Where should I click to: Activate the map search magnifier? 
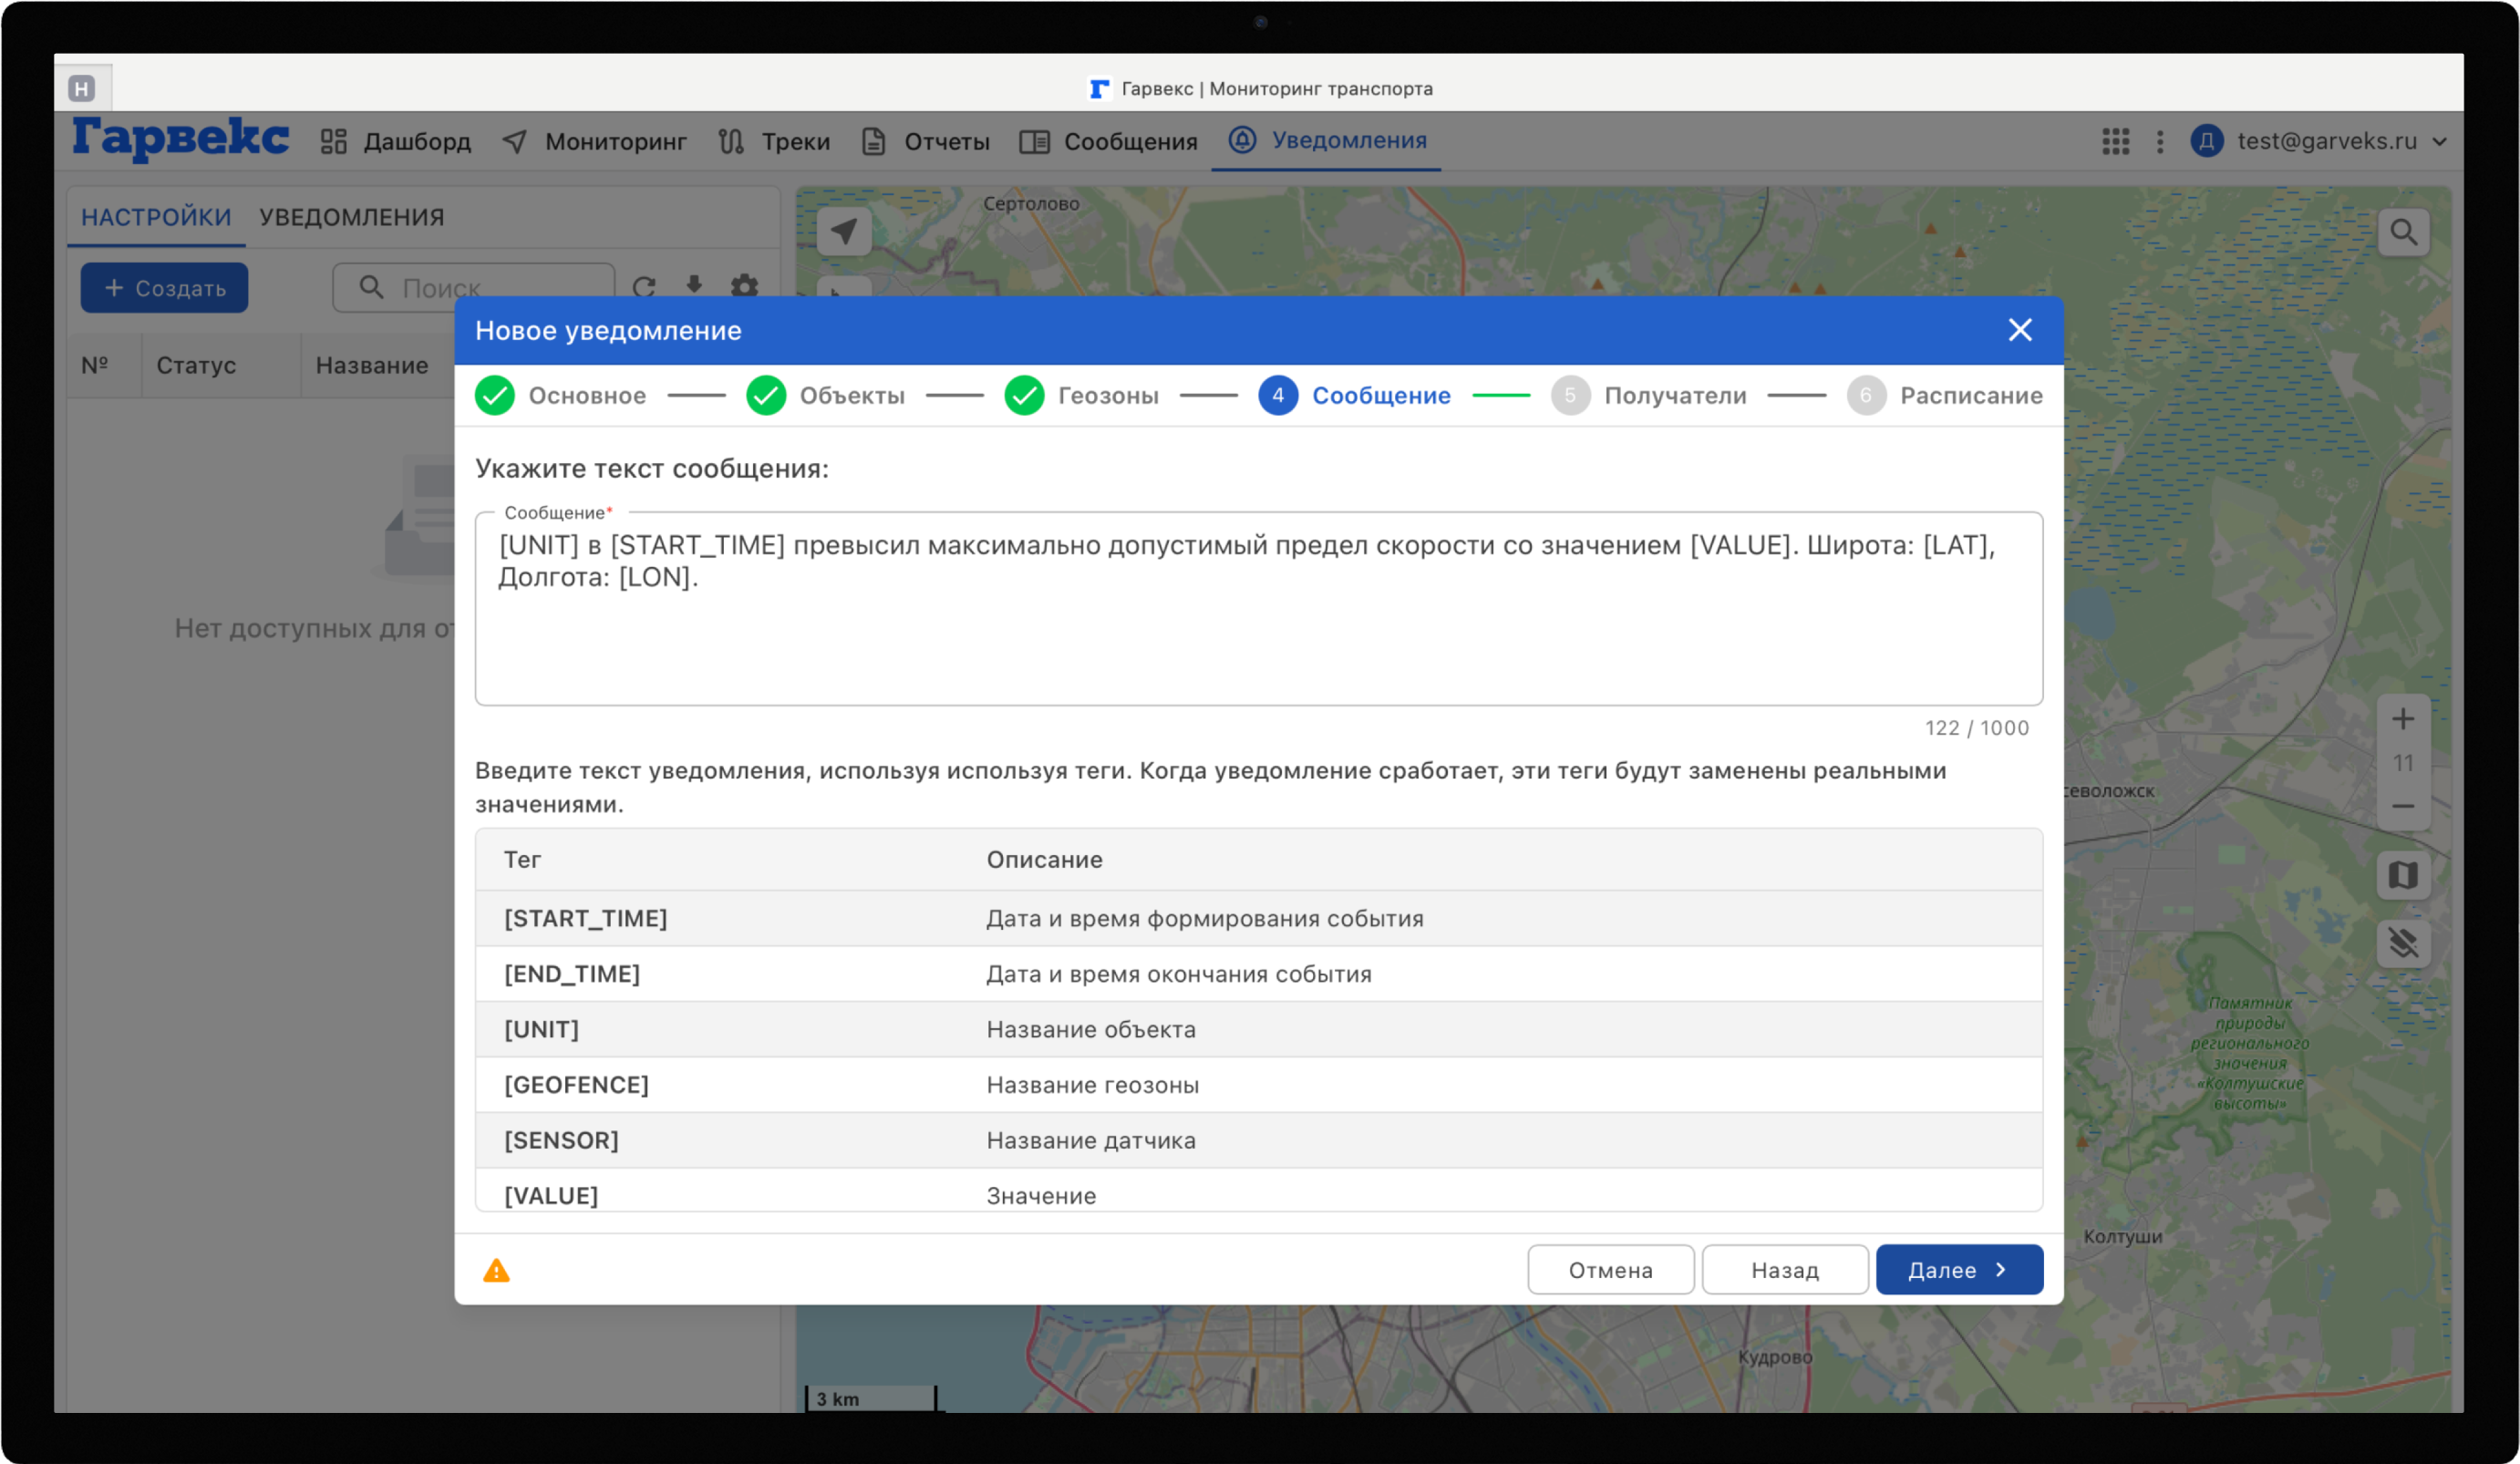pos(2403,231)
